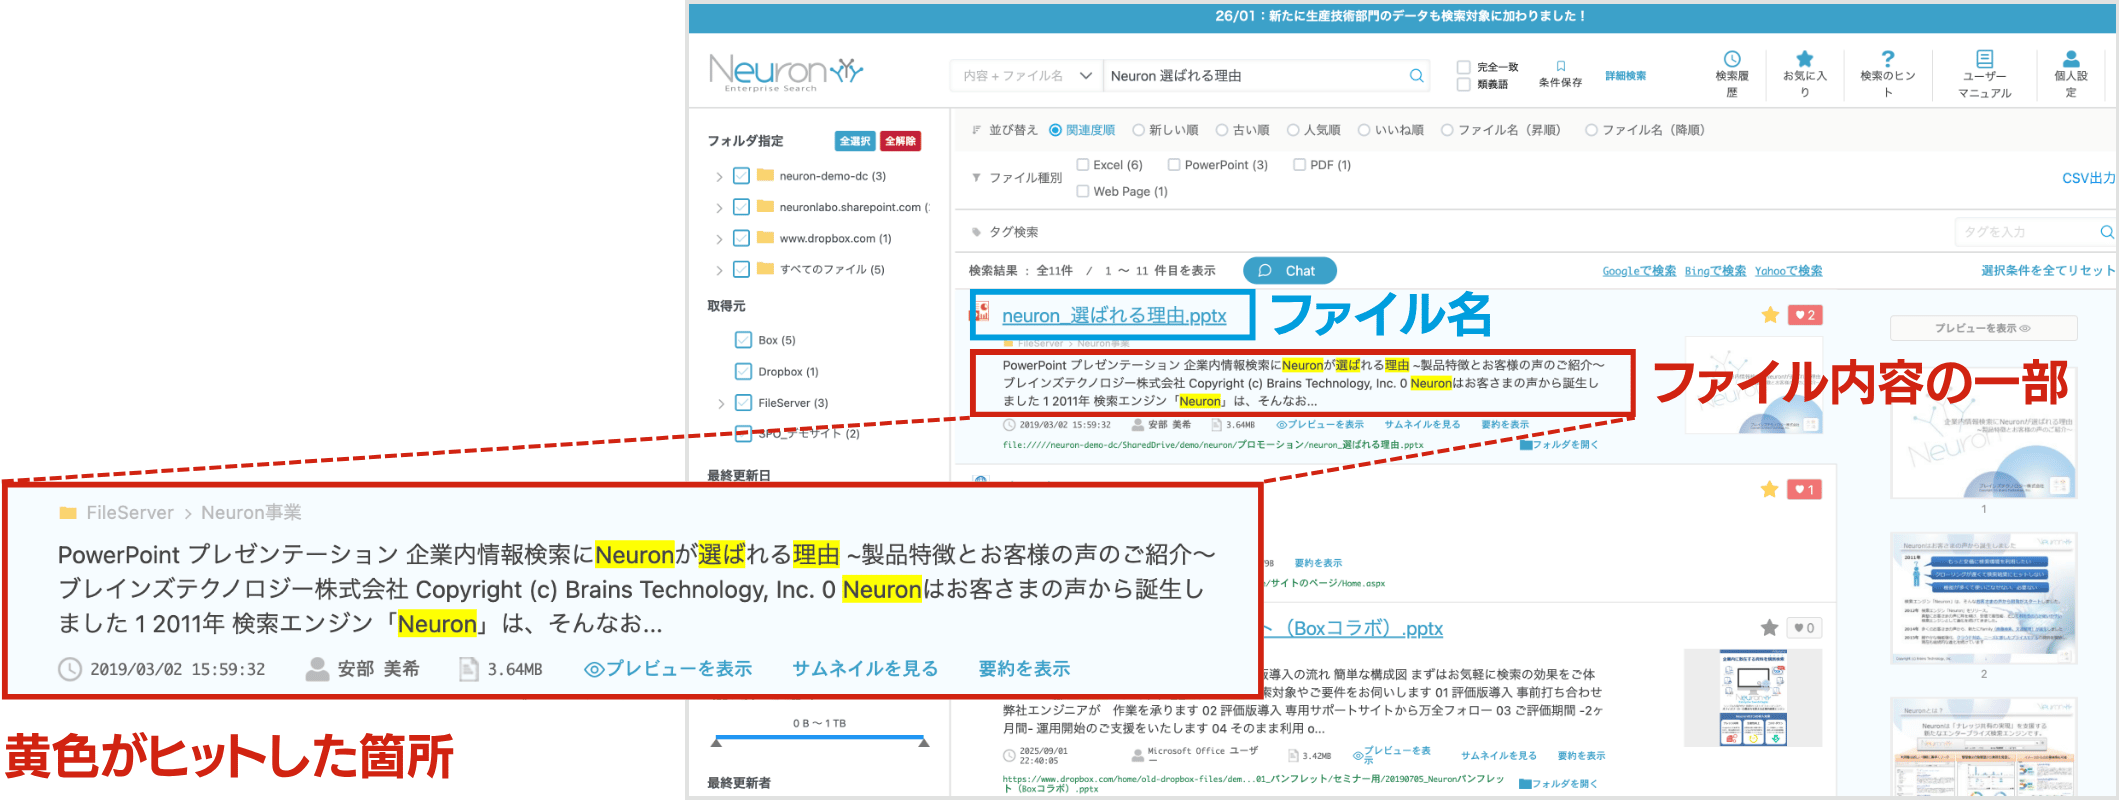Viewport: 2120px width, 800px height.
Task: Expand the neuronlabo.sharepoint.com folder tree
Action: click(719, 208)
